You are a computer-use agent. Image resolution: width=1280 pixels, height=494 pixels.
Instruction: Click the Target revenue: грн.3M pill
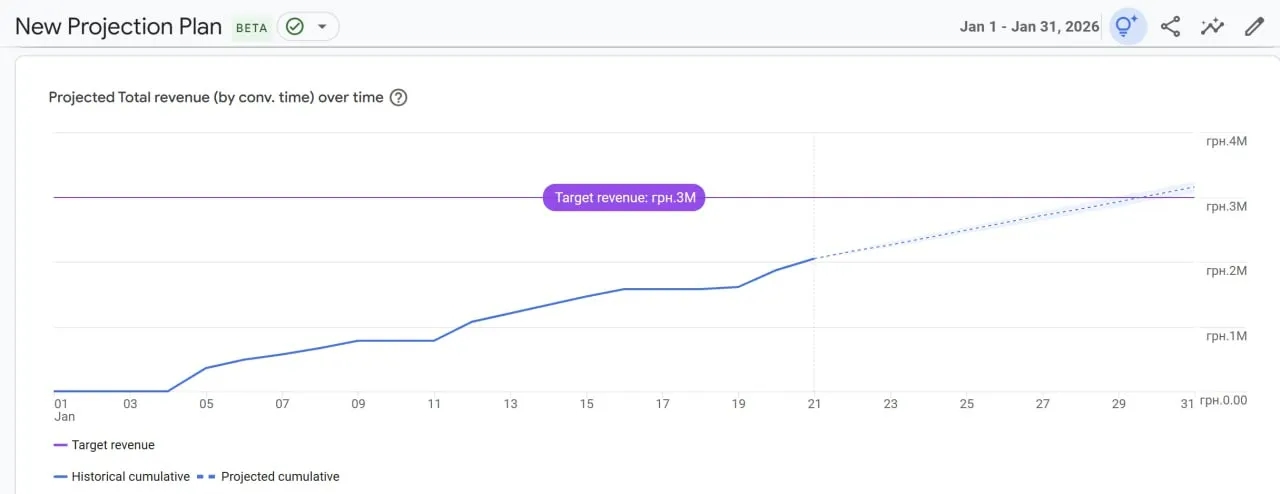click(x=625, y=198)
